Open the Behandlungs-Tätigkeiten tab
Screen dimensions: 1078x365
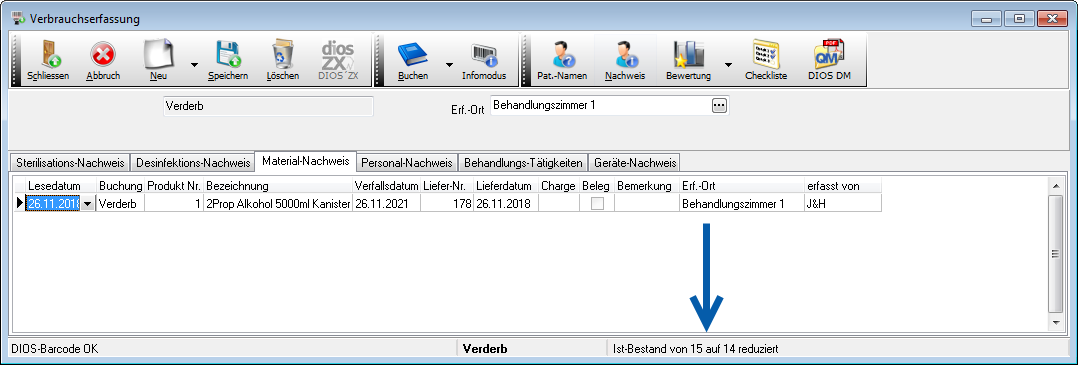click(523, 163)
